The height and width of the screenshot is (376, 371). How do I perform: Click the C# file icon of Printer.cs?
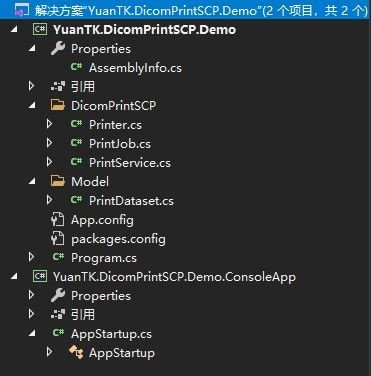76,124
